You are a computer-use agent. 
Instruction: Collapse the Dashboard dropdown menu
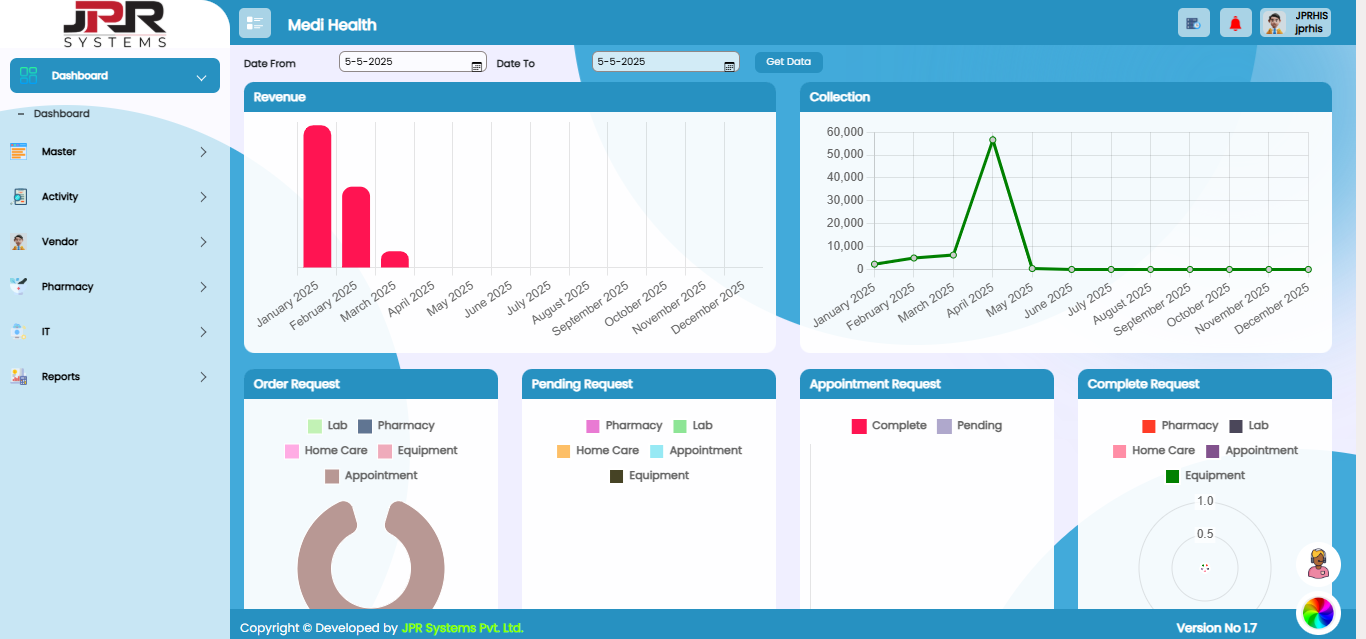click(201, 77)
